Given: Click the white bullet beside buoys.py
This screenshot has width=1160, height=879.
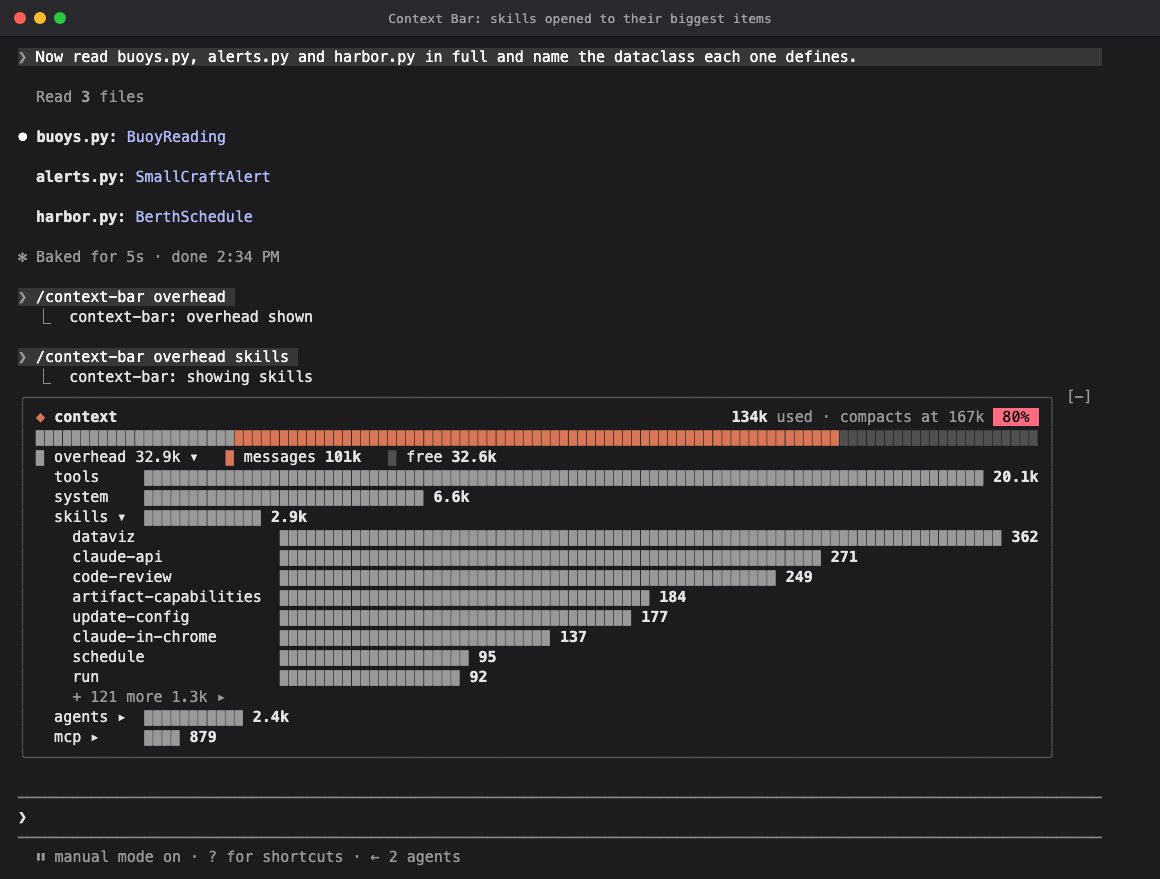Looking at the screenshot, I should tap(22, 137).
